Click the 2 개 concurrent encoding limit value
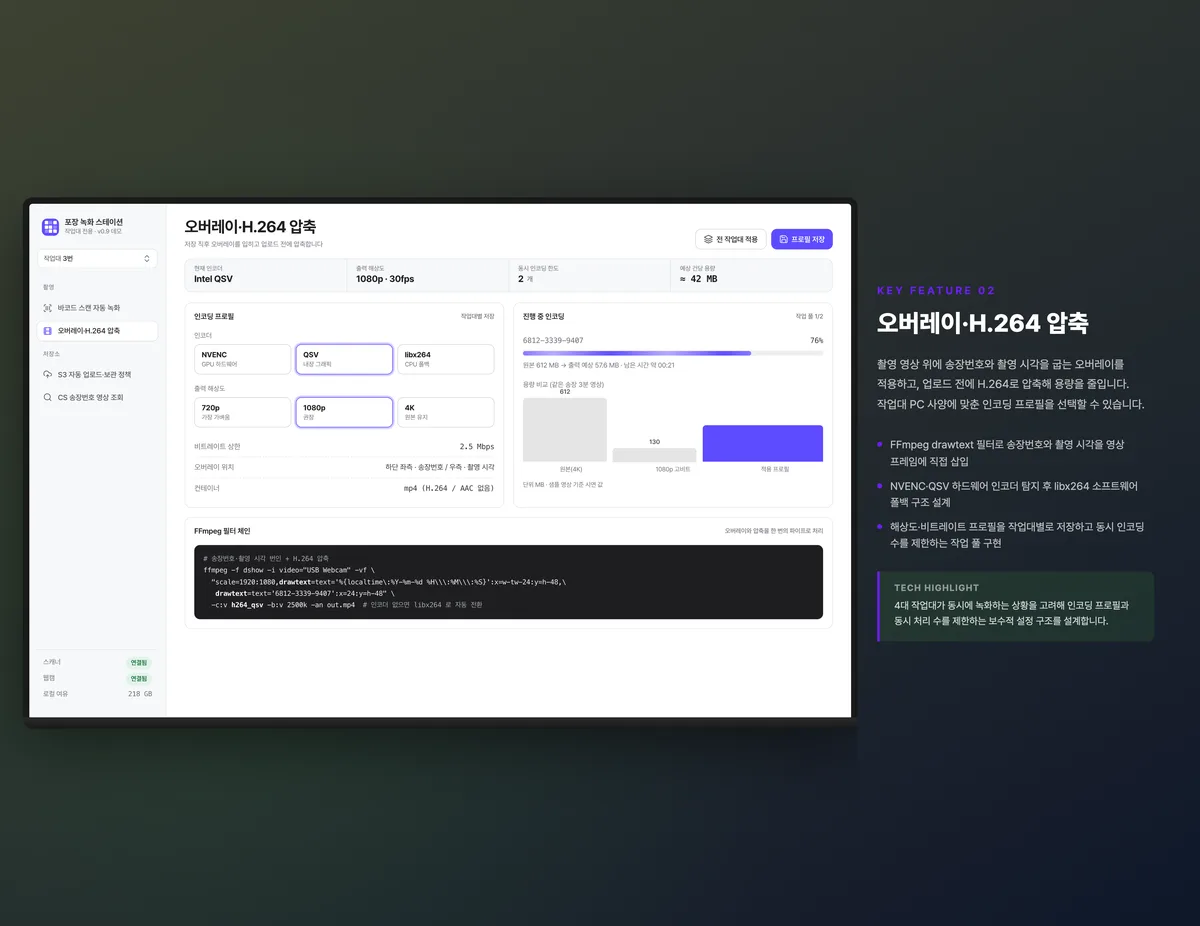The width and height of the screenshot is (1200, 926). (525, 279)
